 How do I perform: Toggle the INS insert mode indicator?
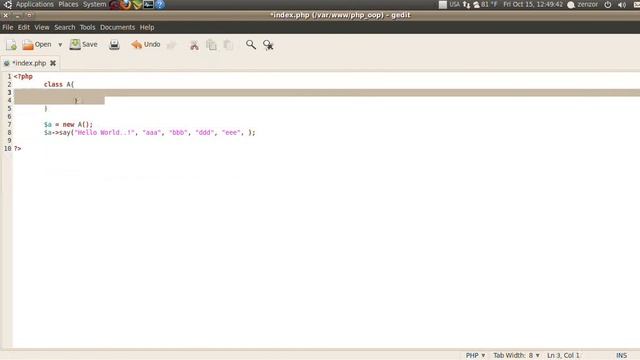[621, 356]
